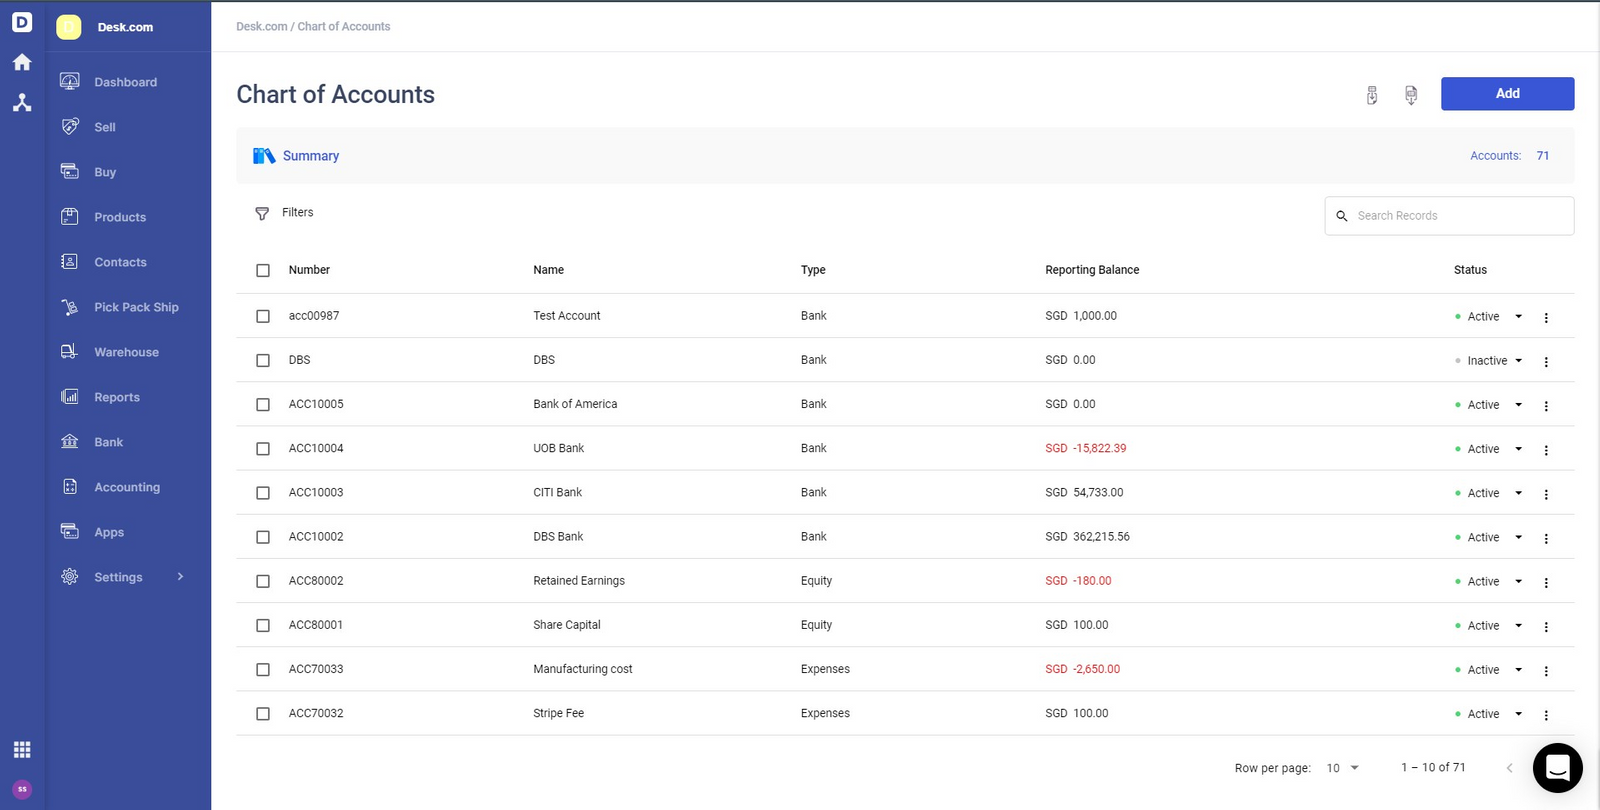Viewport: 1600px width, 810px height.
Task: Open rows per page dropdown
Action: click(x=1343, y=768)
